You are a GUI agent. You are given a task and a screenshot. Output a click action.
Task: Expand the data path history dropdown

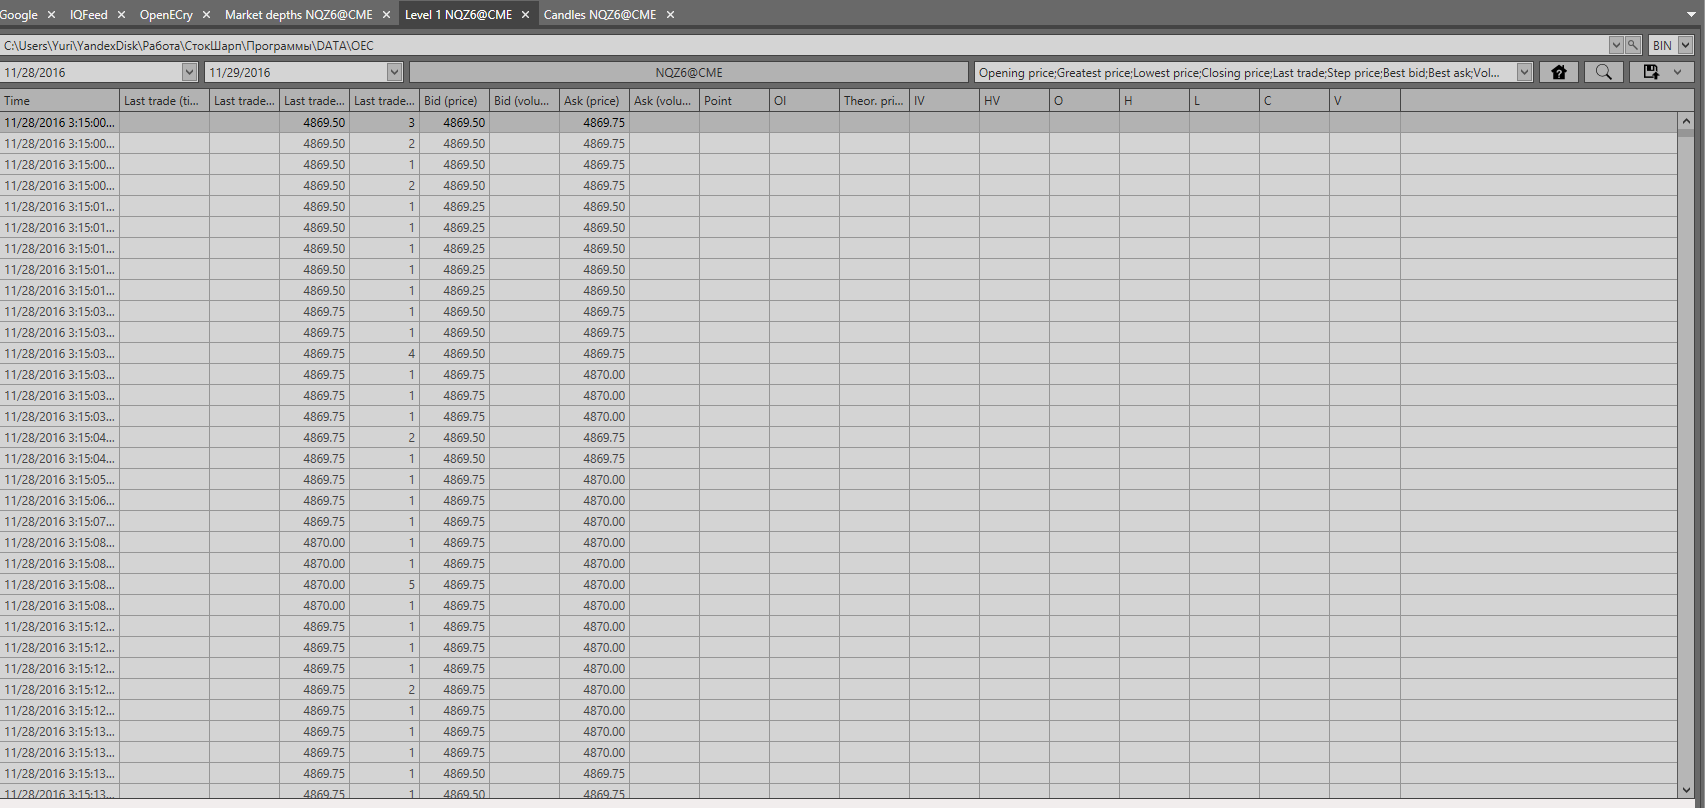[x=1615, y=45]
